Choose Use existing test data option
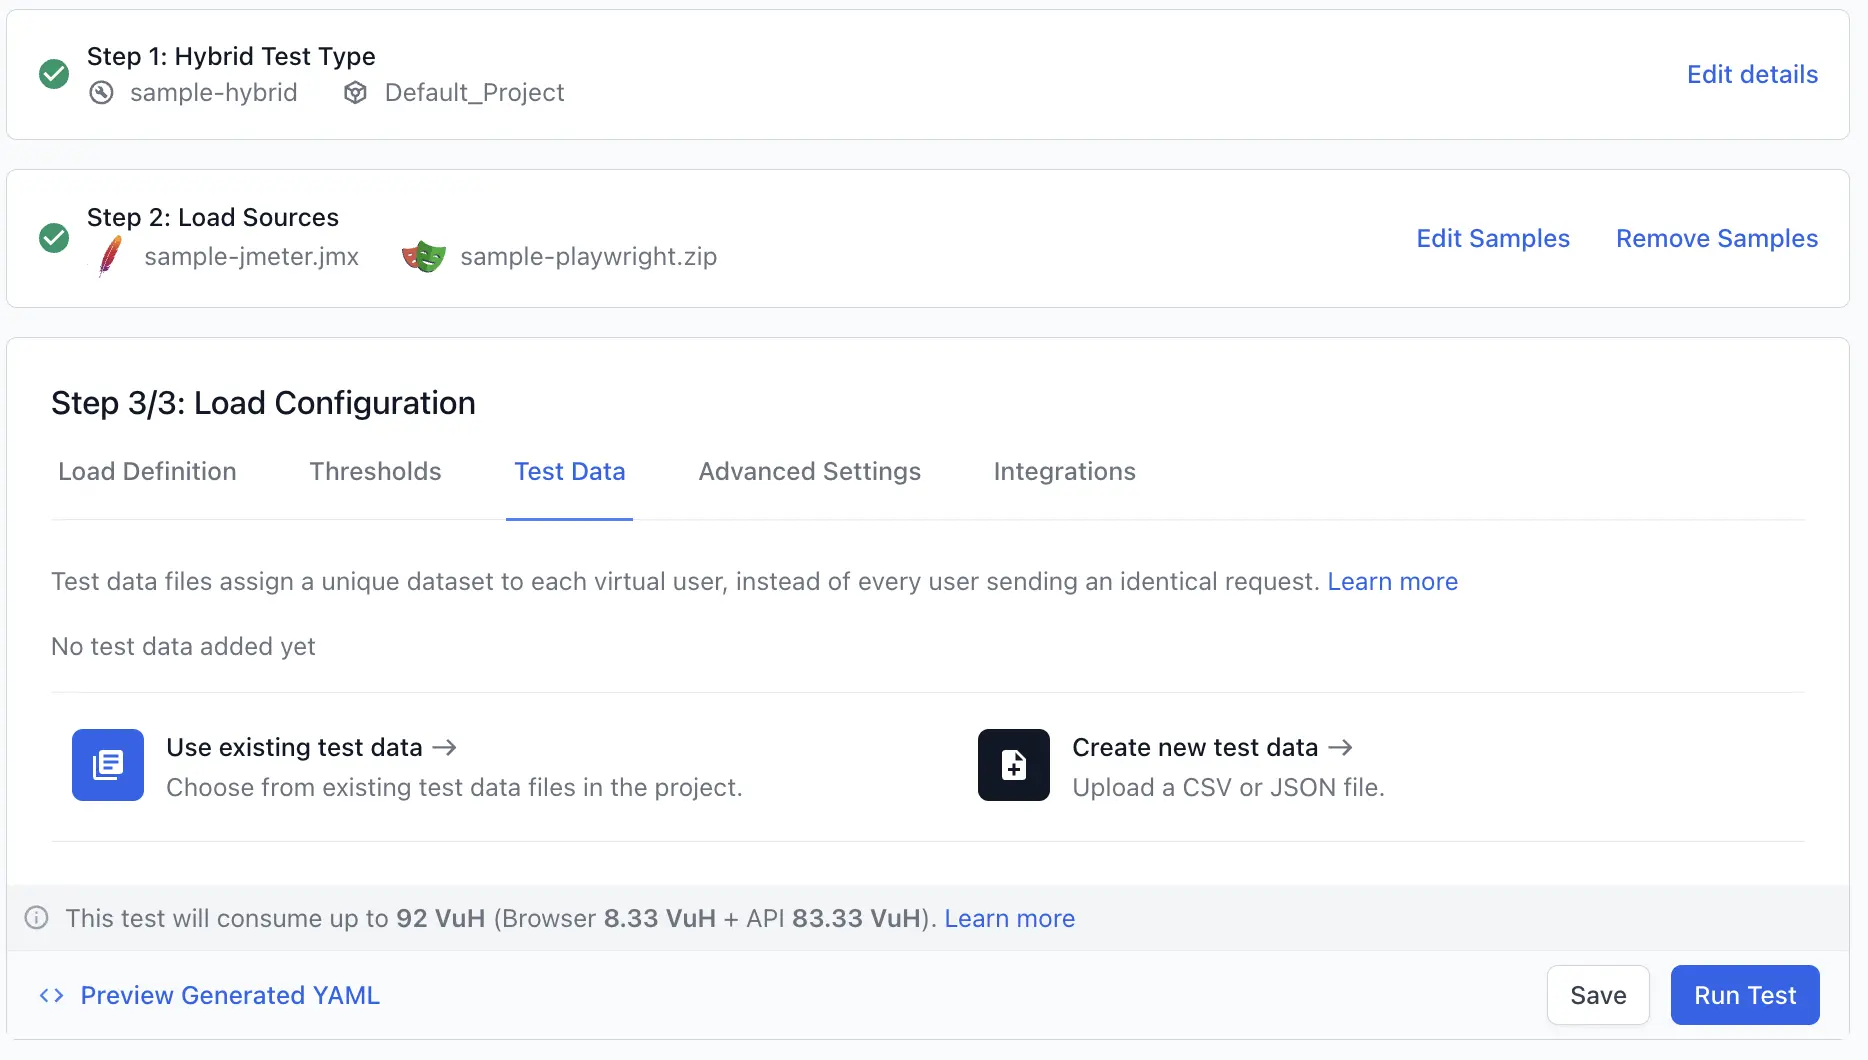The image size is (1868, 1060). coord(294,747)
